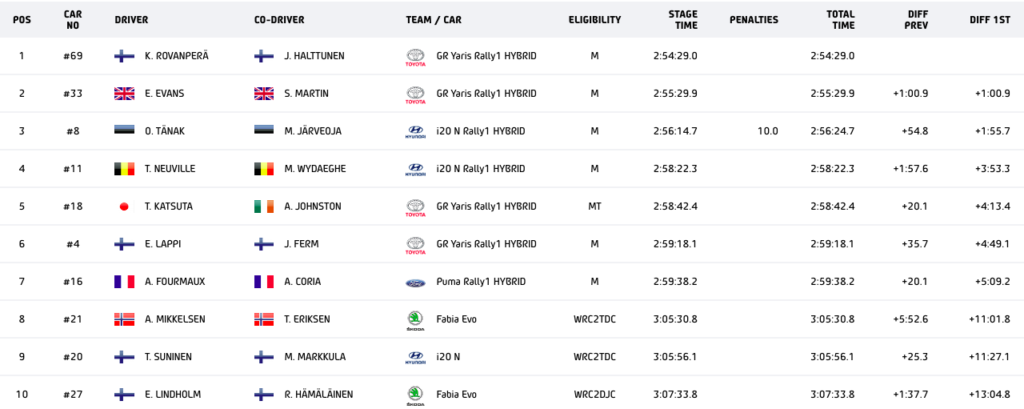The height and width of the screenshot is (409, 1024).
Task: Open driver E. Lappi's entry
Action: point(161,244)
